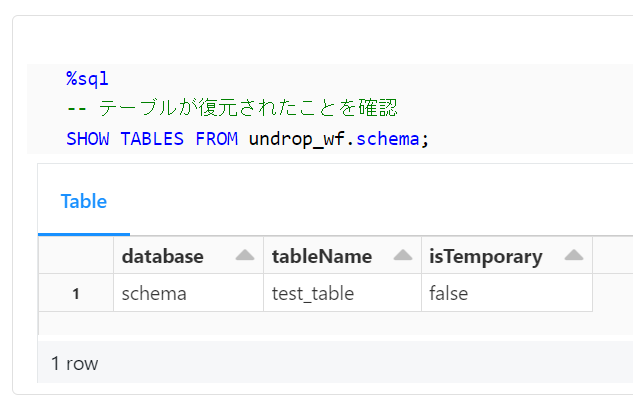The height and width of the screenshot is (405, 633).
Task: Click the schema cell in database column
Action: point(154,294)
